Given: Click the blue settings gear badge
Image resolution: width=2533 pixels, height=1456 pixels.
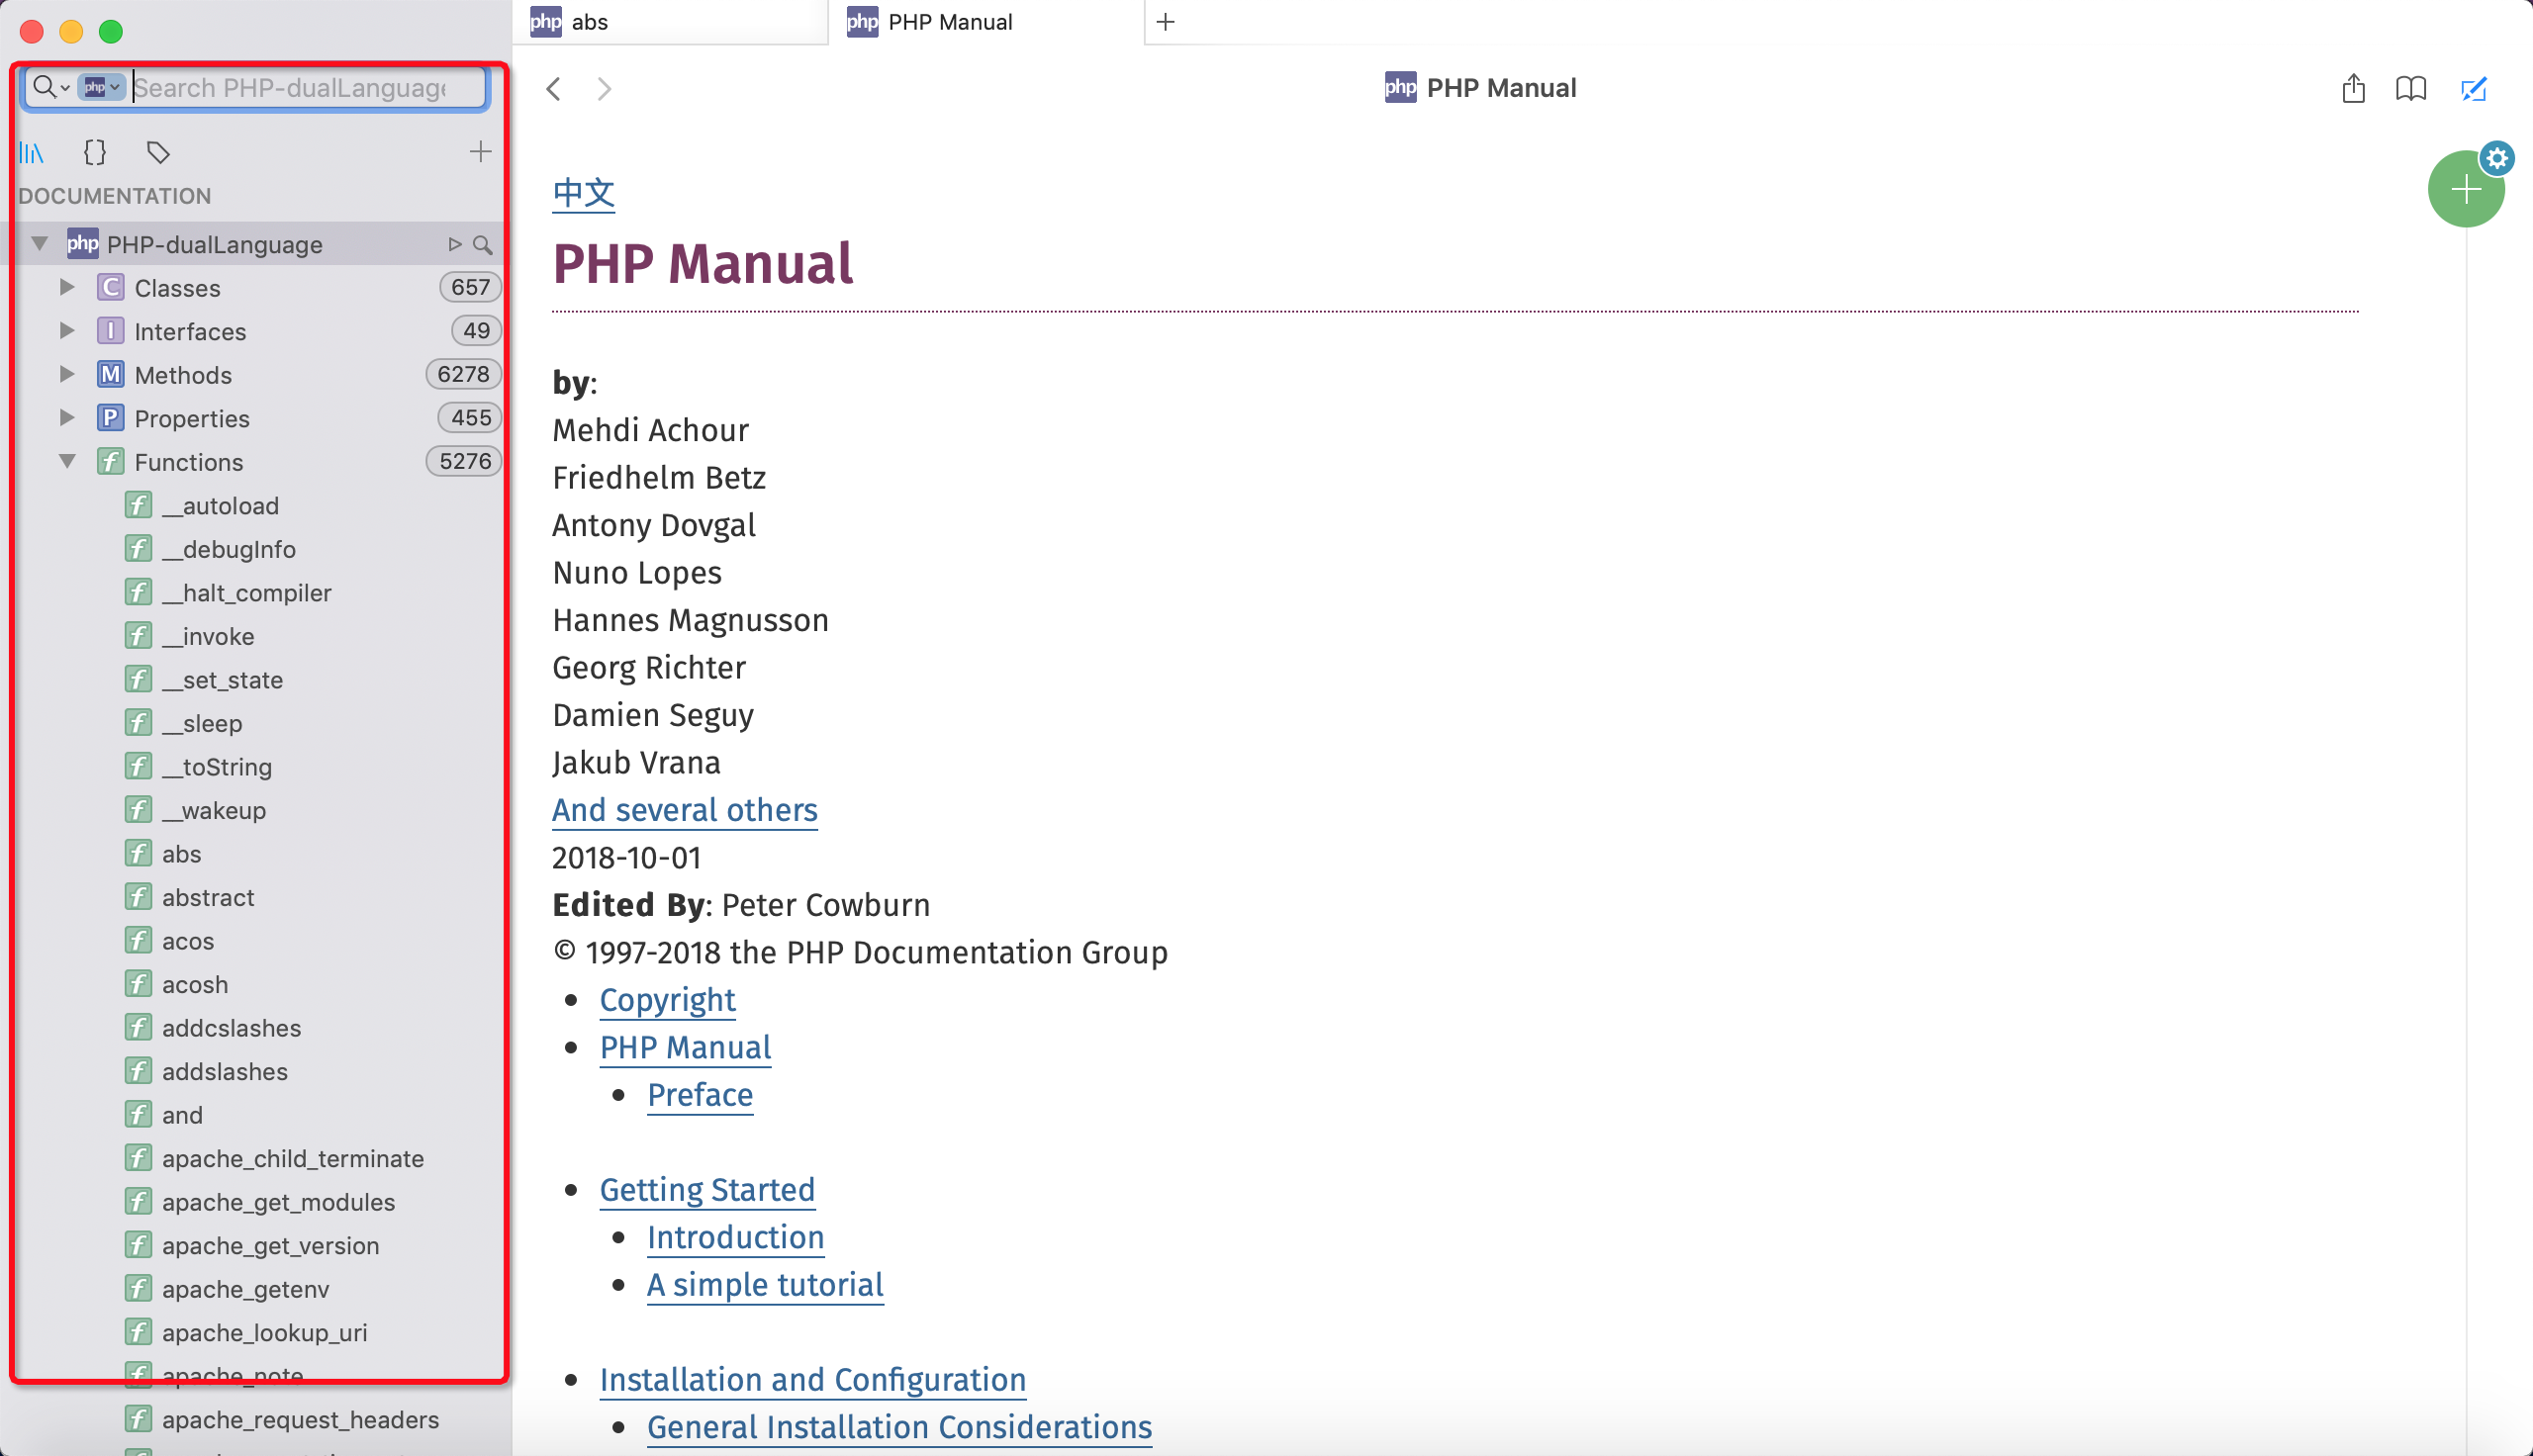Looking at the screenshot, I should coord(2497,158).
